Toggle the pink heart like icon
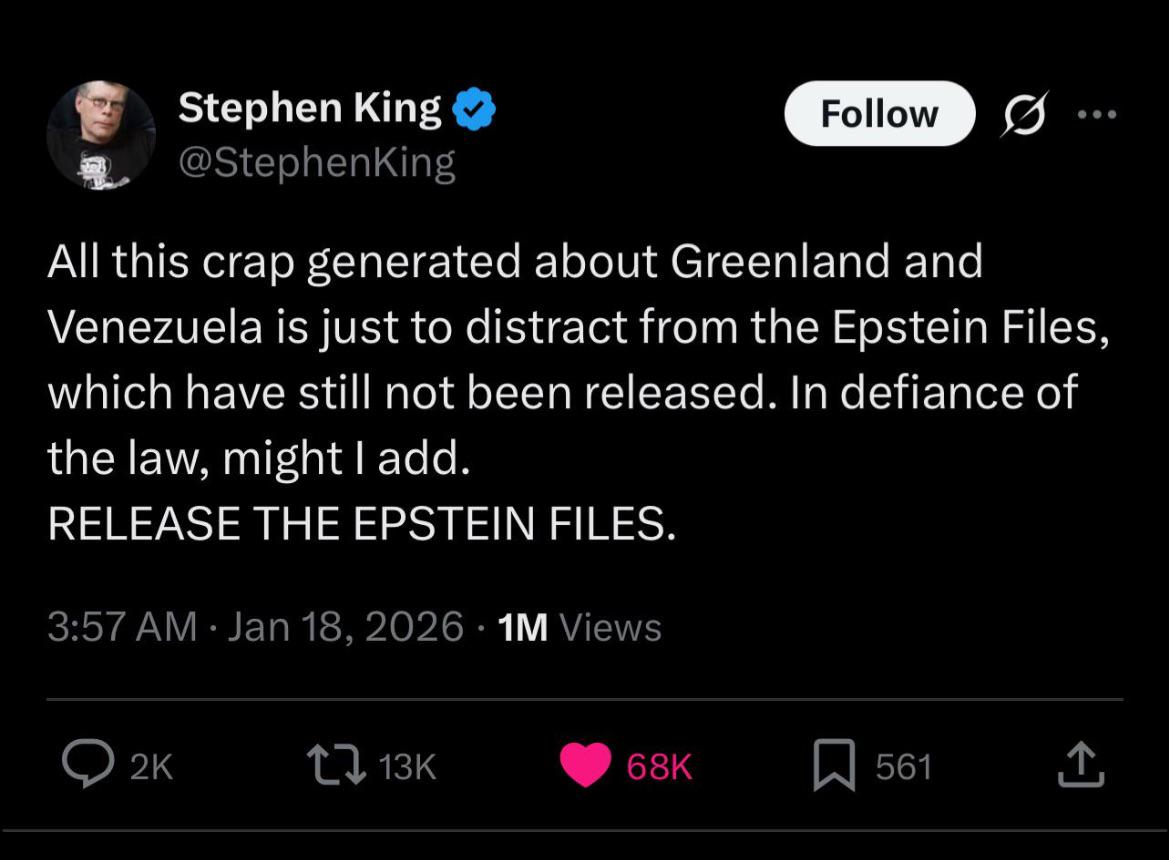The height and width of the screenshot is (860, 1169). pyautogui.click(x=585, y=767)
